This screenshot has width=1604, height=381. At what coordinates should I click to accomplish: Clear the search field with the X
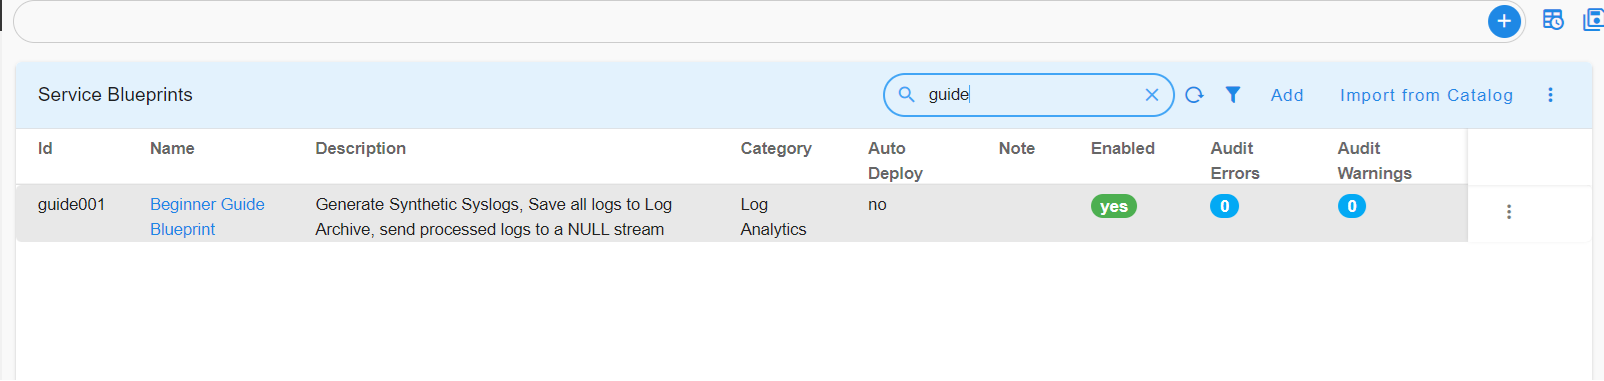click(x=1152, y=95)
